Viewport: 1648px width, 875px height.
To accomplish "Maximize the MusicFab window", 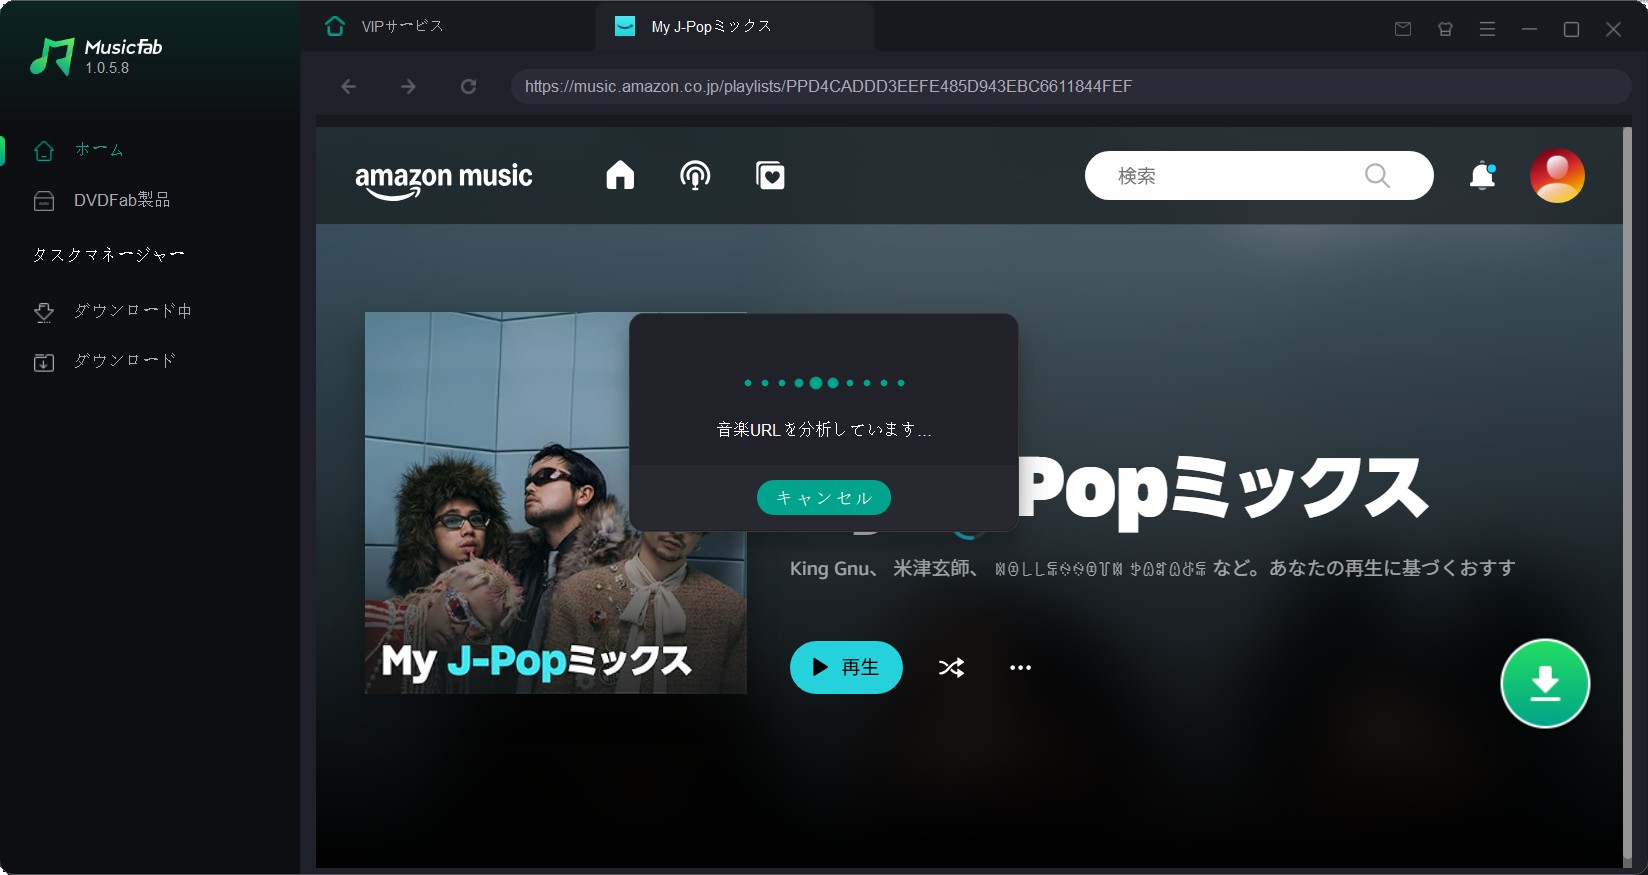I will click(x=1571, y=29).
